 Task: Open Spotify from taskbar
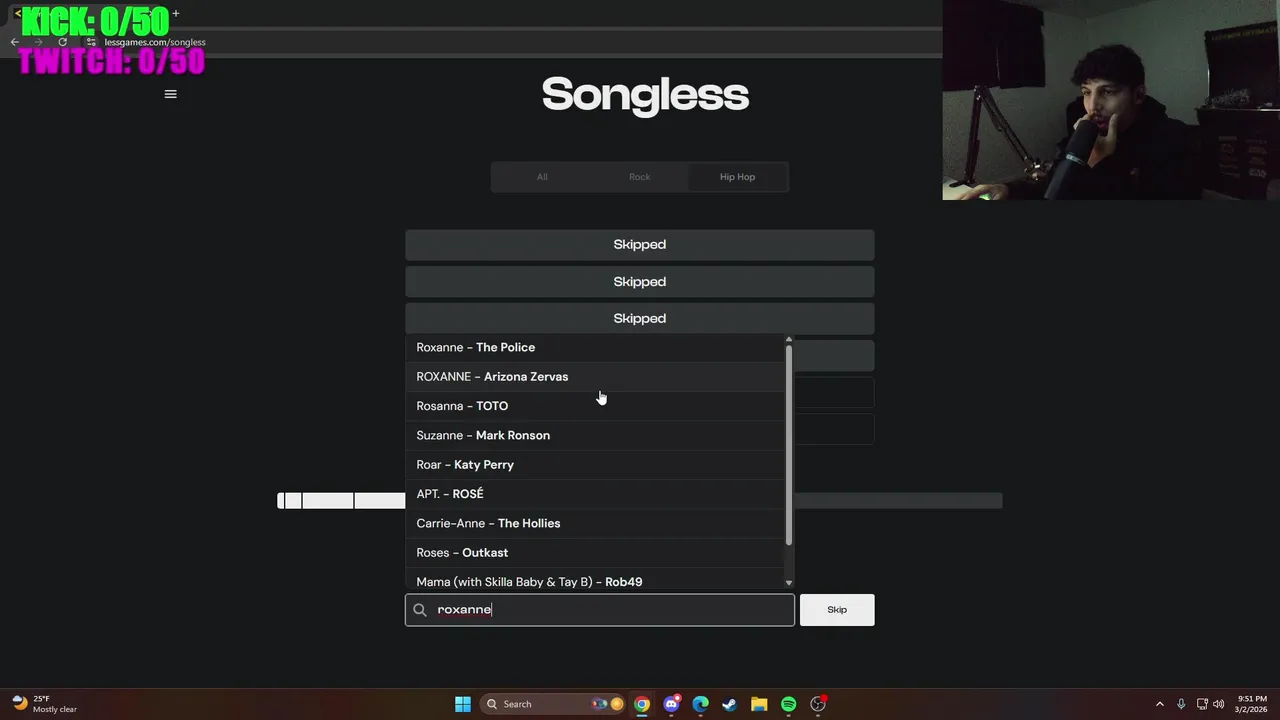pyautogui.click(x=788, y=704)
